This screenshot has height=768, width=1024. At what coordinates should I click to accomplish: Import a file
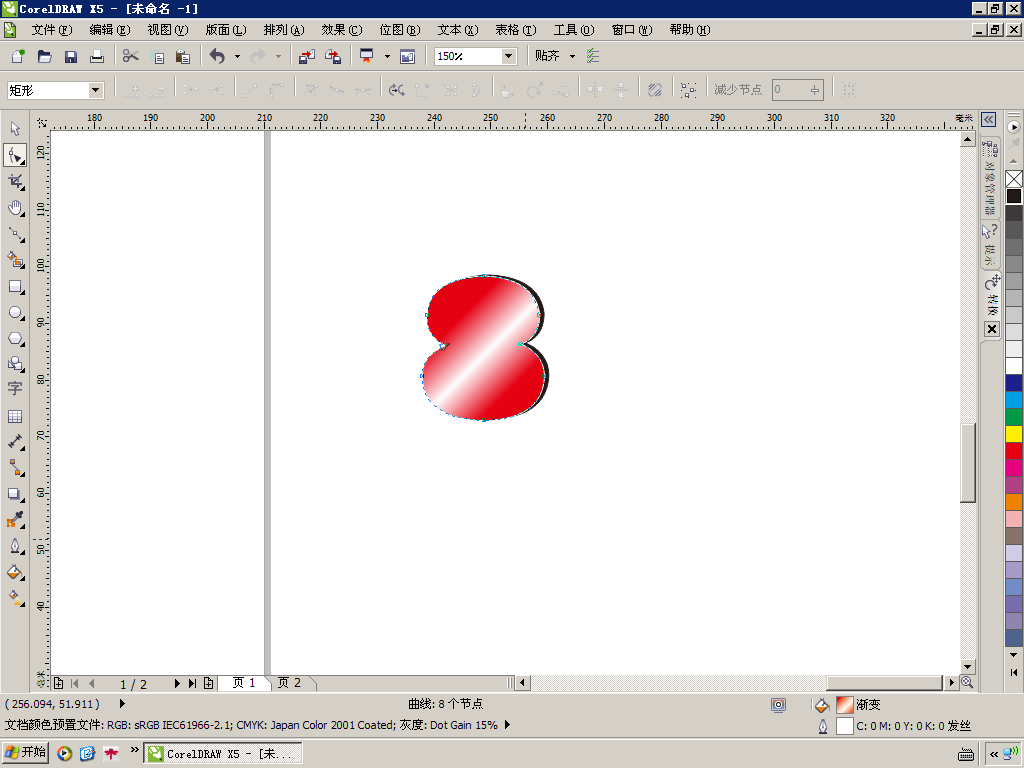tap(307, 56)
